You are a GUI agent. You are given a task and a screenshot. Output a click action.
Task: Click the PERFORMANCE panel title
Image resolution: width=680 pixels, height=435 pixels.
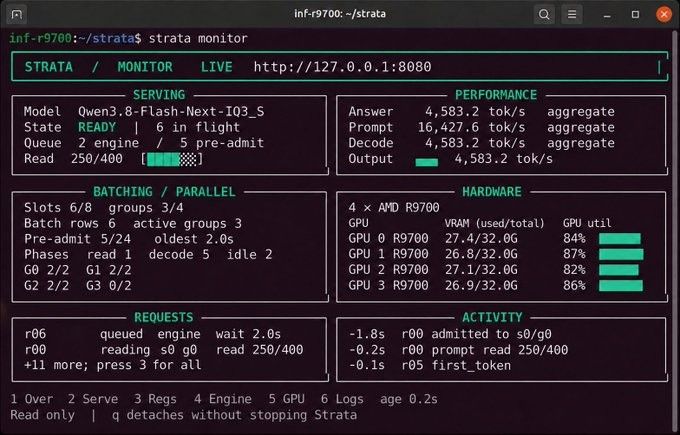click(x=496, y=95)
